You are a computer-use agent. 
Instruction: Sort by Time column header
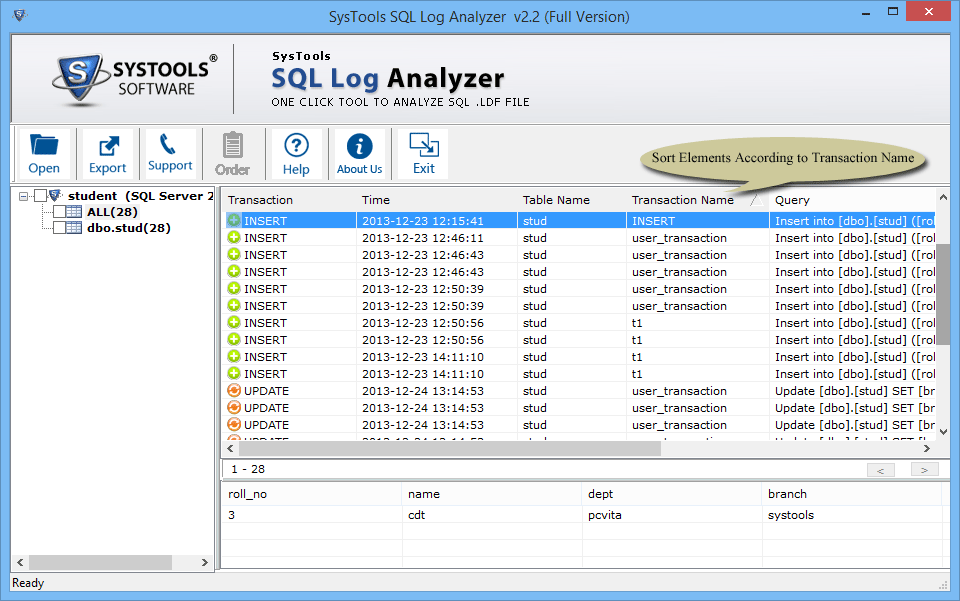point(437,200)
